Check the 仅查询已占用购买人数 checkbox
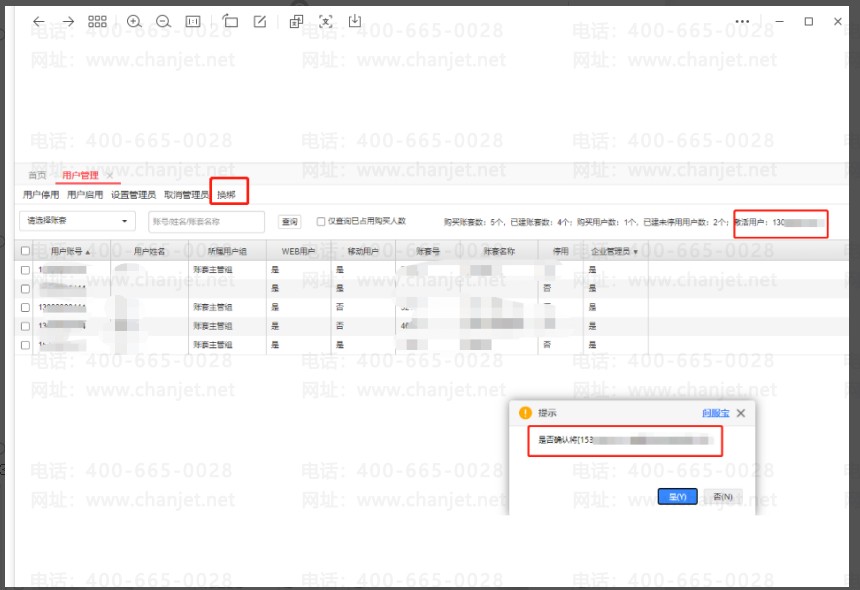The width and height of the screenshot is (860, 590). coord(321,221)
